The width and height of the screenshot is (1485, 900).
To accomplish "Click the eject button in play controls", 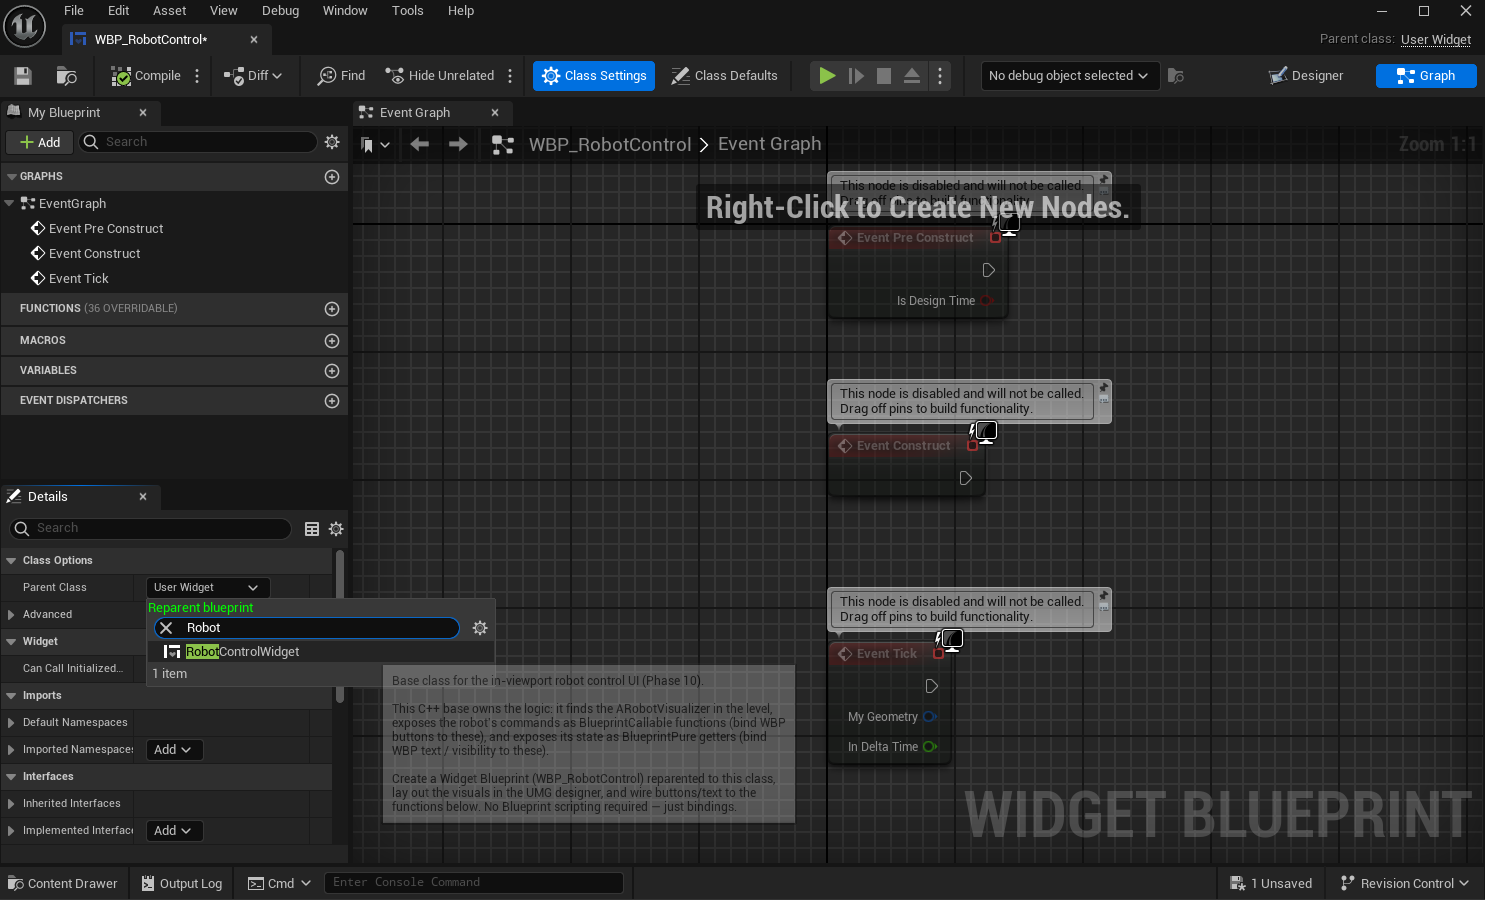I will (912, 76).
